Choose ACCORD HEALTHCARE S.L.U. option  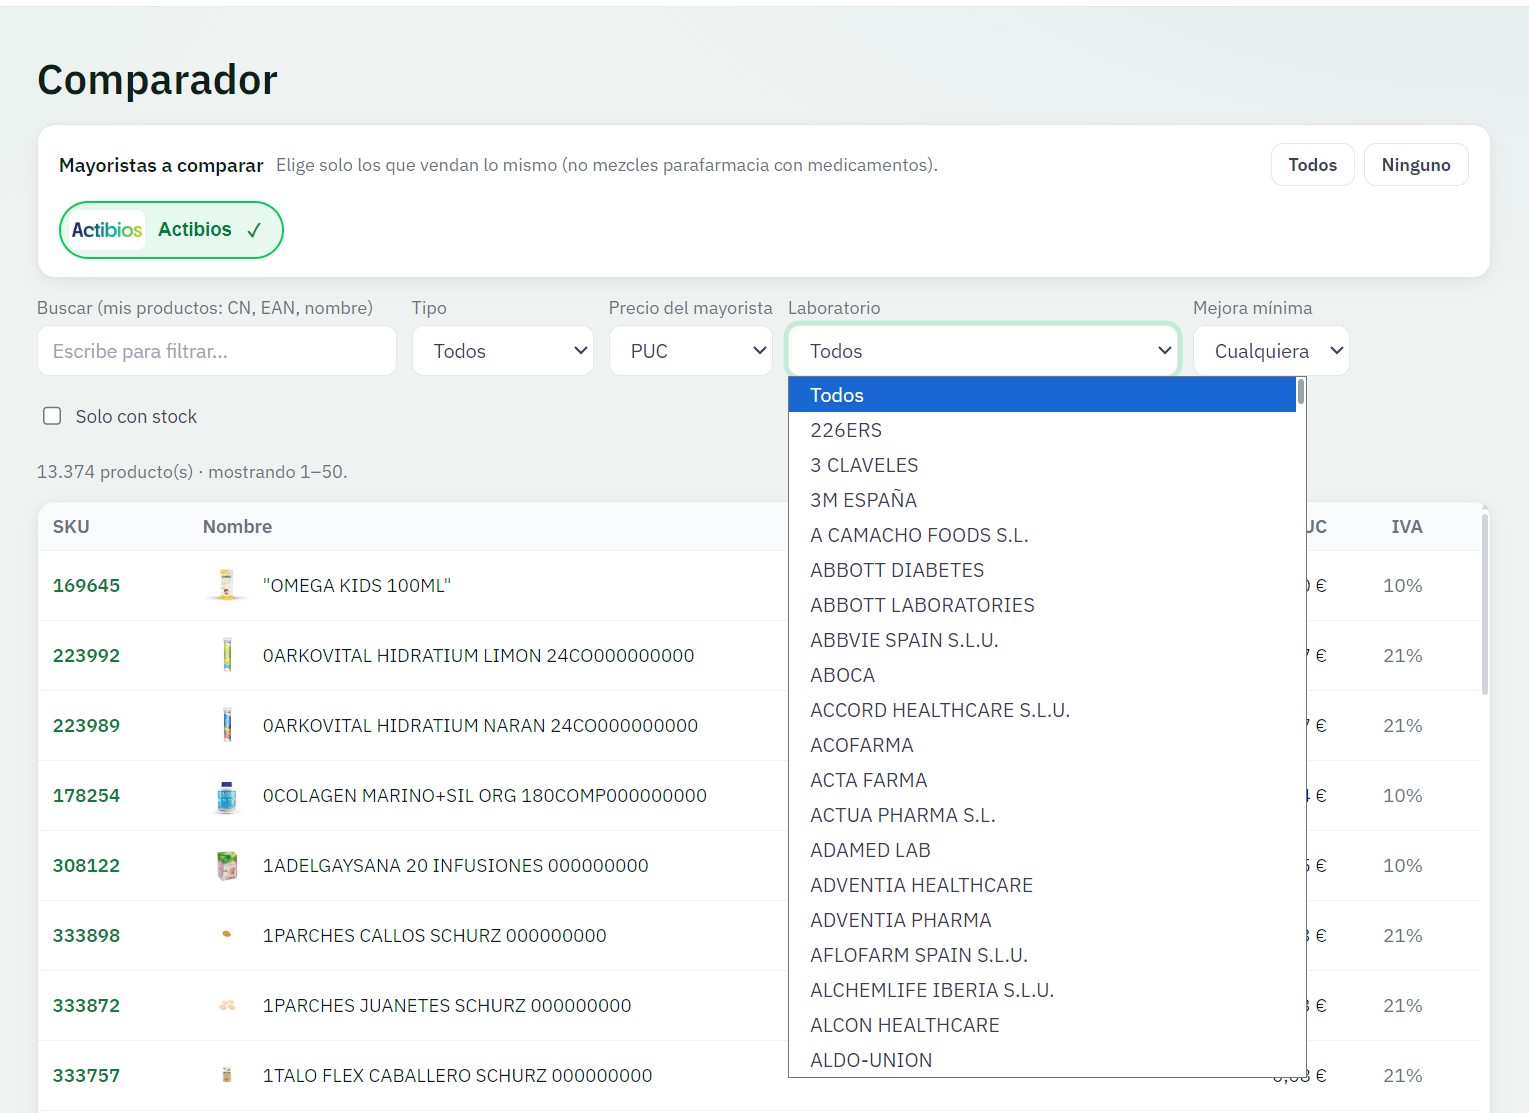click(1042, 710)
